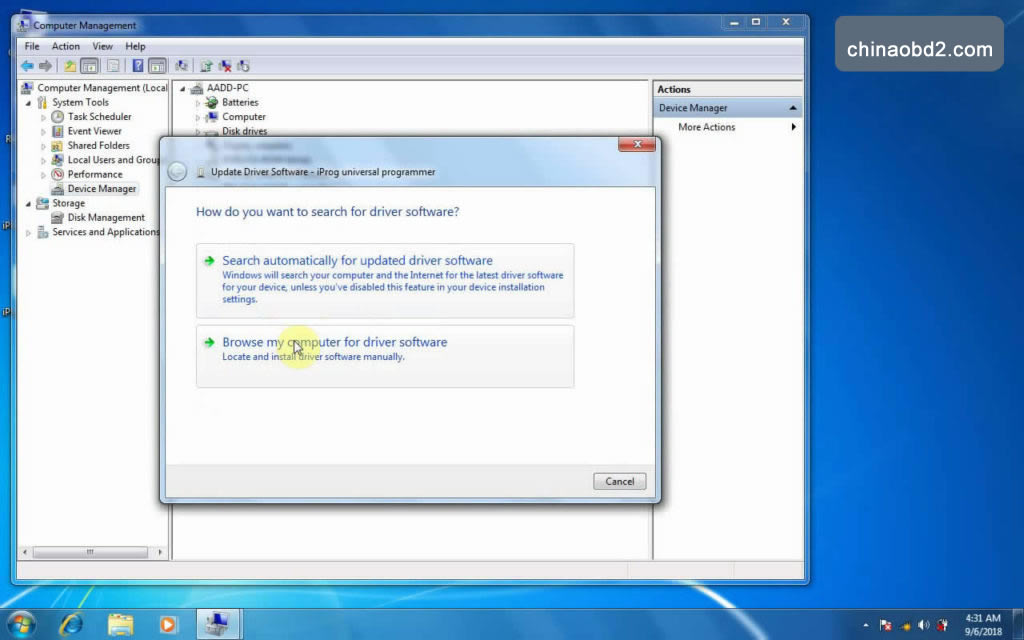Viewport: 1024px width, 640px height.
Task: Select the Performance icon
Action: coord(57,174)
